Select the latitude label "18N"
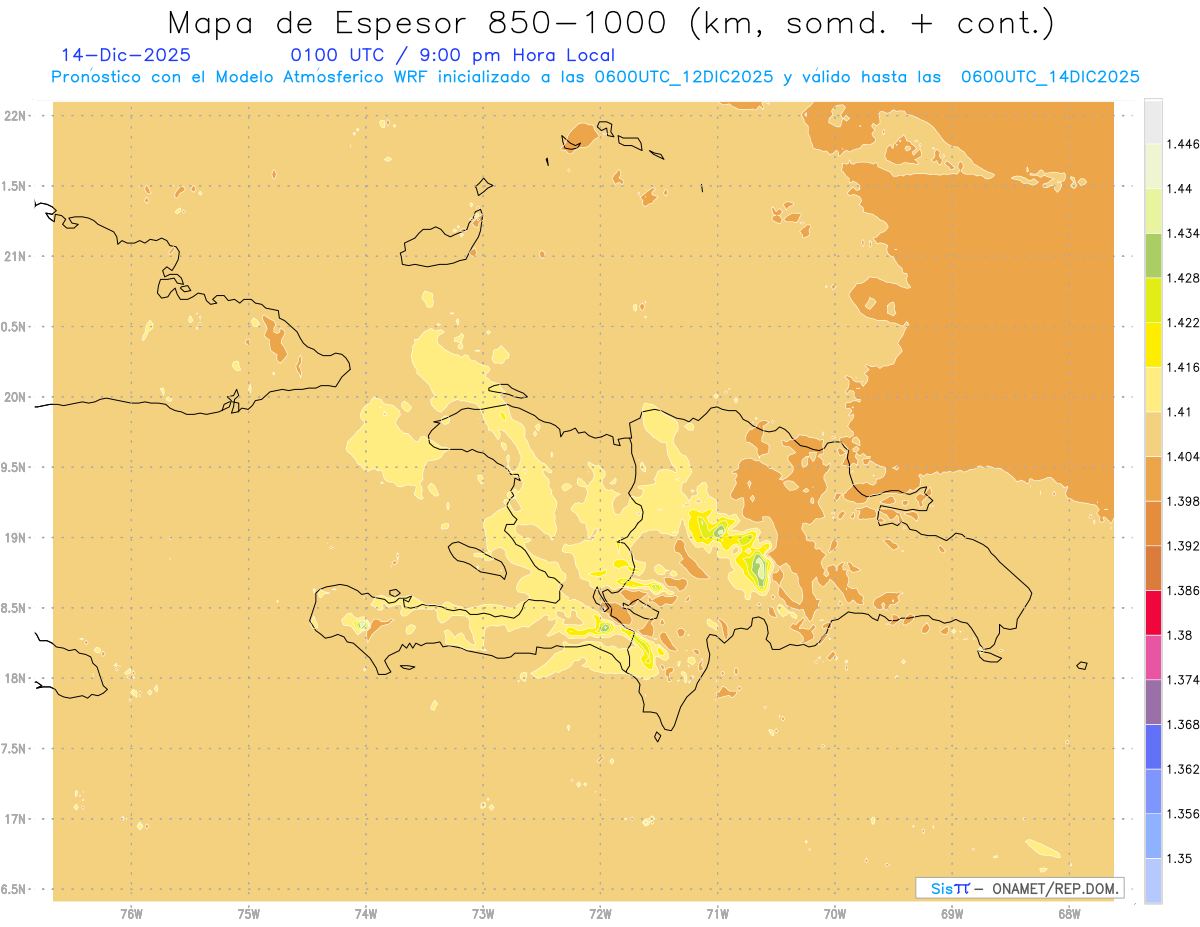Screen dimensions: 1200x927 click(15, 678)
